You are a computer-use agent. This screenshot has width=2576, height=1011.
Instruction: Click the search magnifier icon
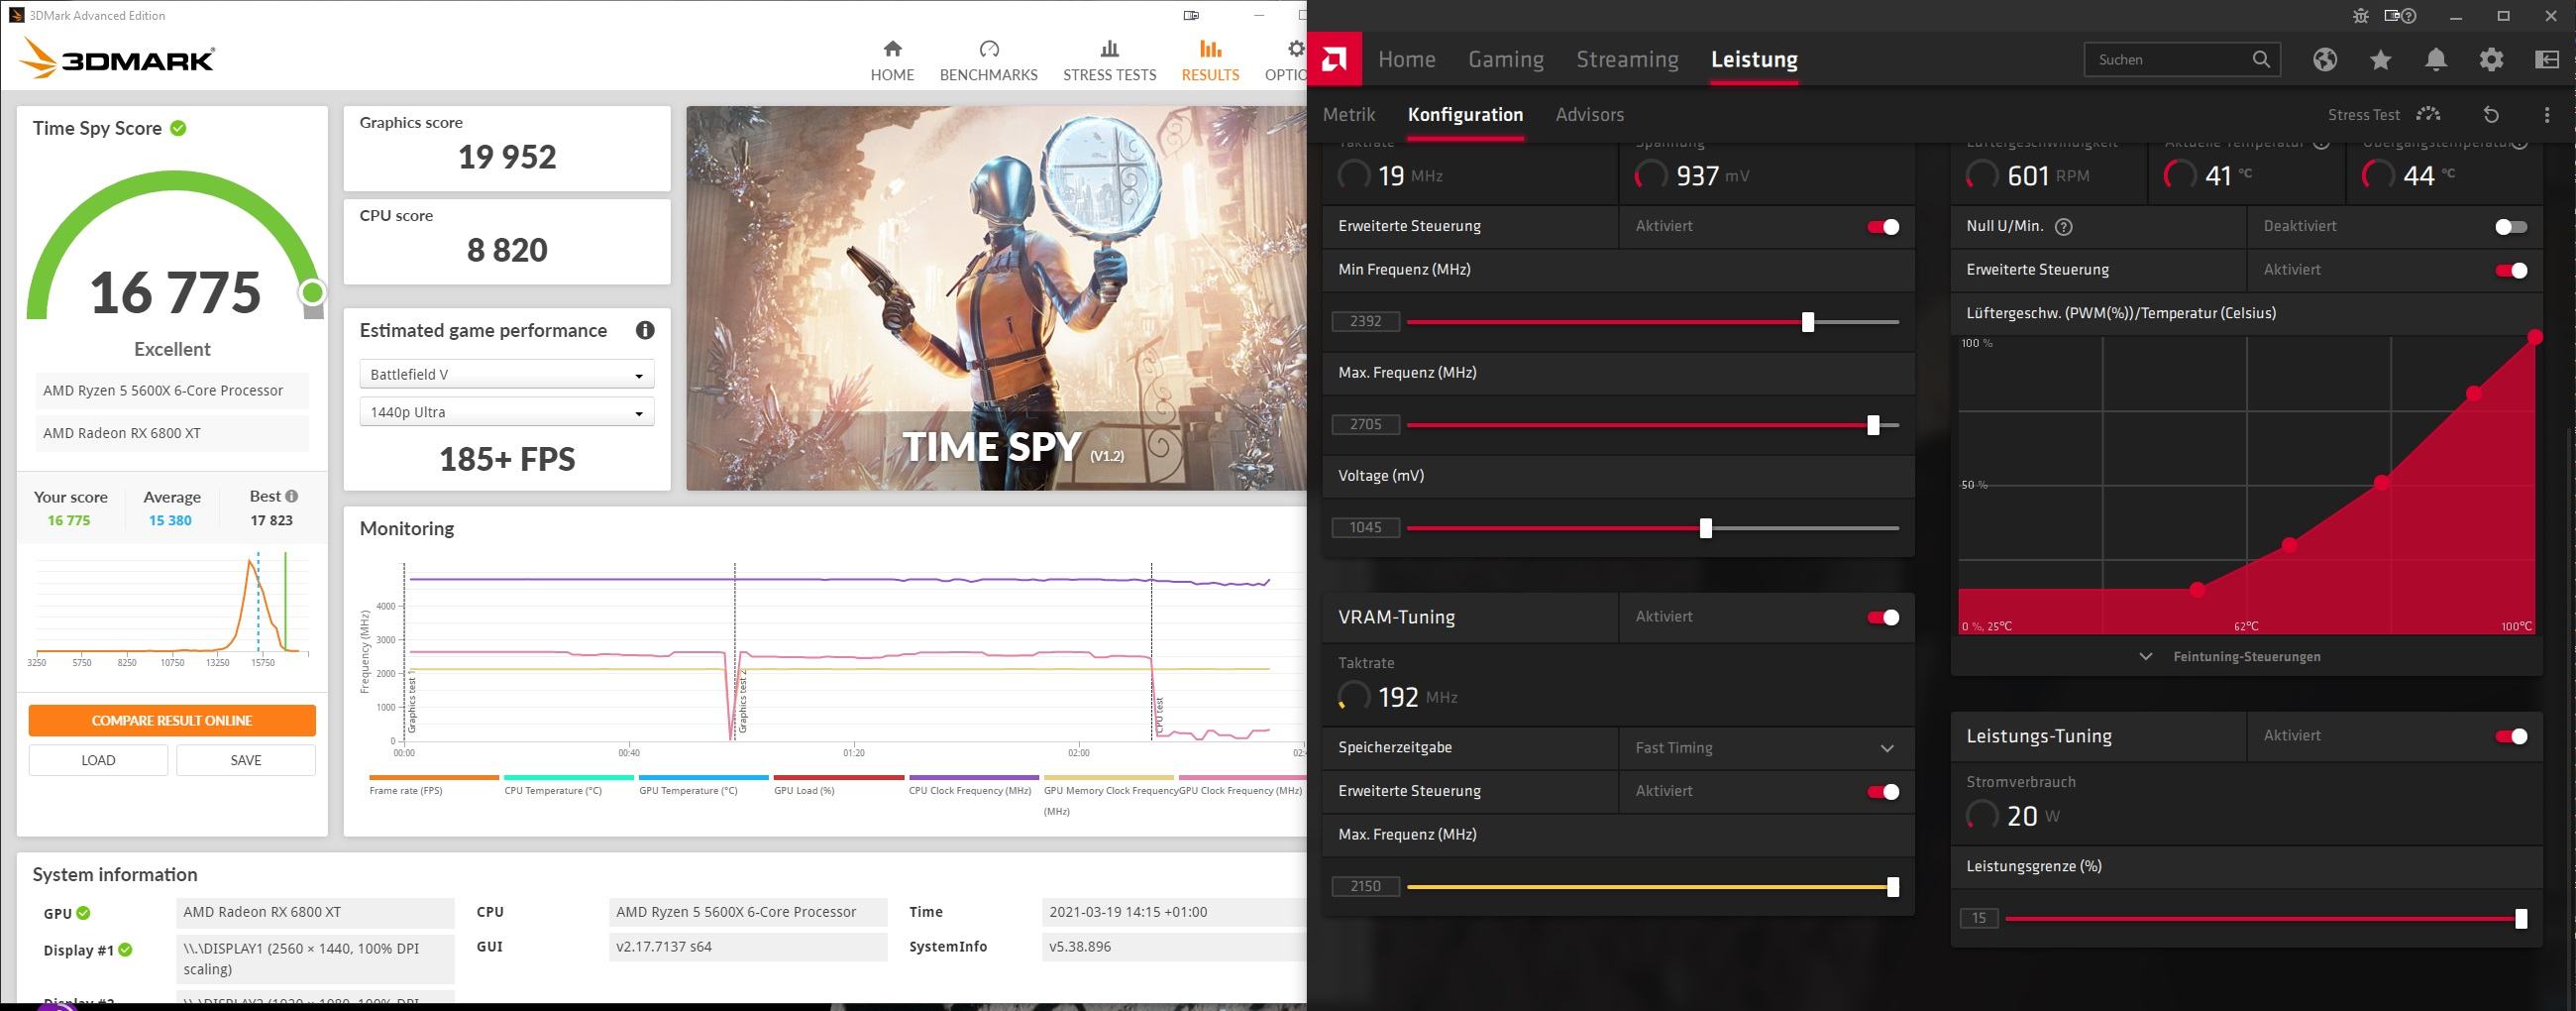2261,59
